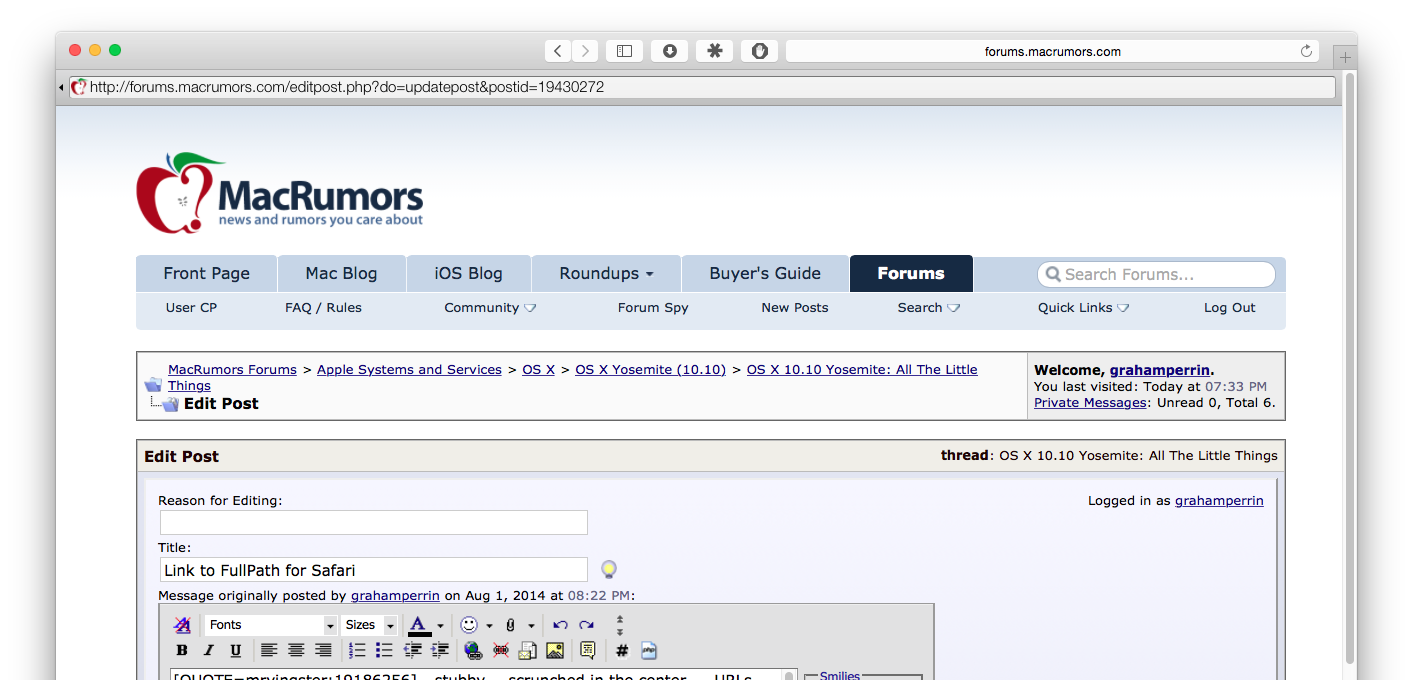The width and height of the screenshot is (1413, 680).
Task: Center align text in editor
Action: tap(296, 651)
